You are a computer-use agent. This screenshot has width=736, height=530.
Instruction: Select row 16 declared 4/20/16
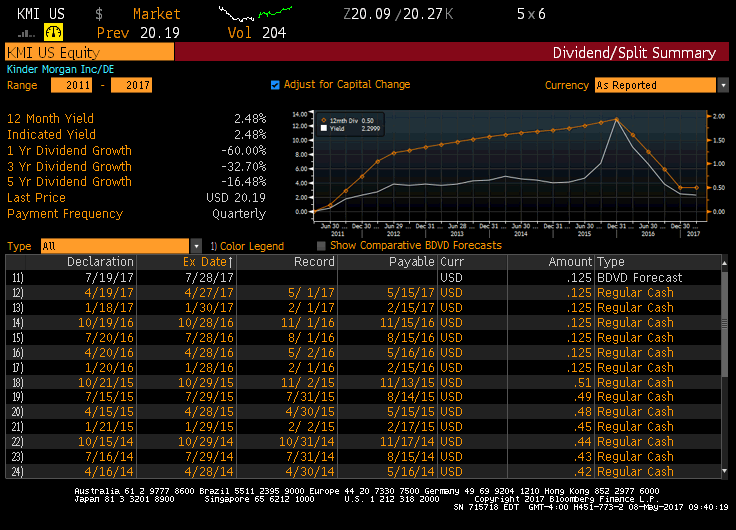point(364,353)
